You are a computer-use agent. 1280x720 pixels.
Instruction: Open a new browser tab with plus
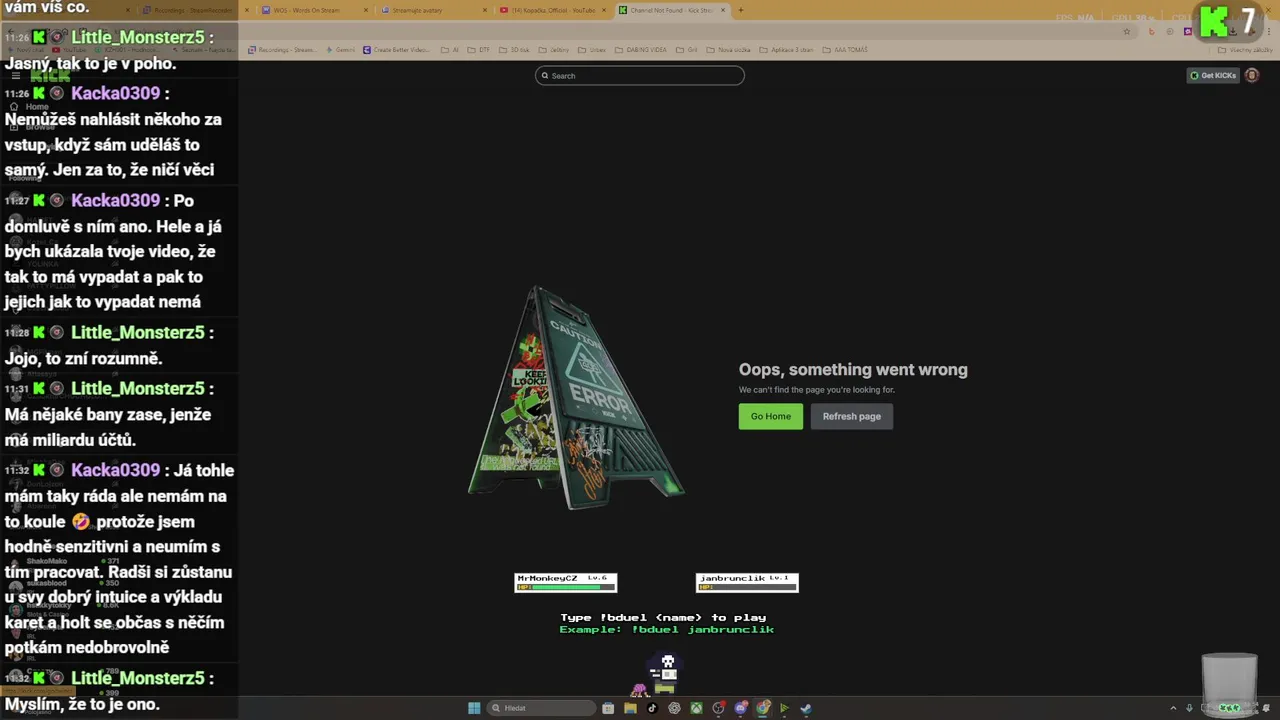click(740, 10)
